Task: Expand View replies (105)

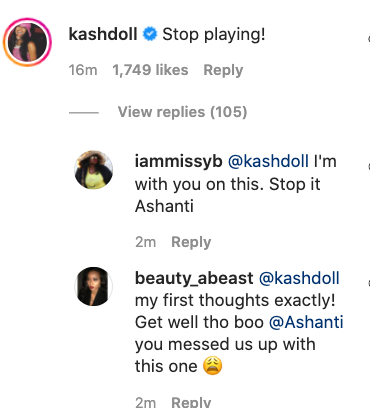Action: click(182, 112)
